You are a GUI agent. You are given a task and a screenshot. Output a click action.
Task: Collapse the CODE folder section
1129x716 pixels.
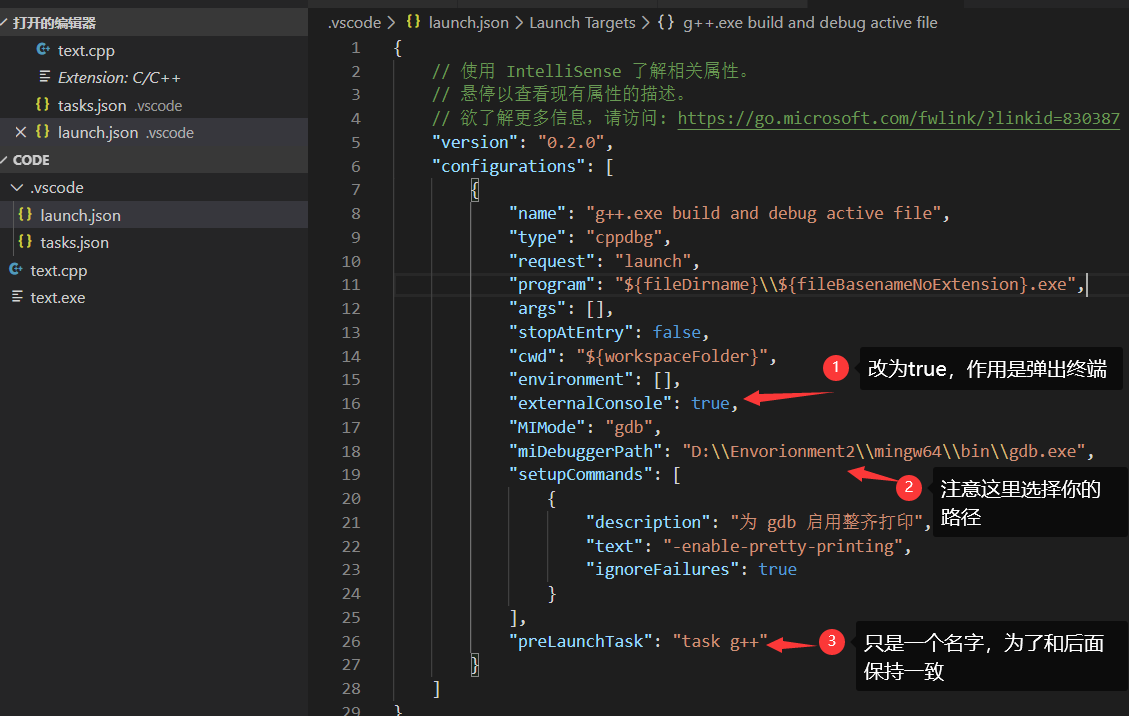pyautogui.click(x=4, y=160)
